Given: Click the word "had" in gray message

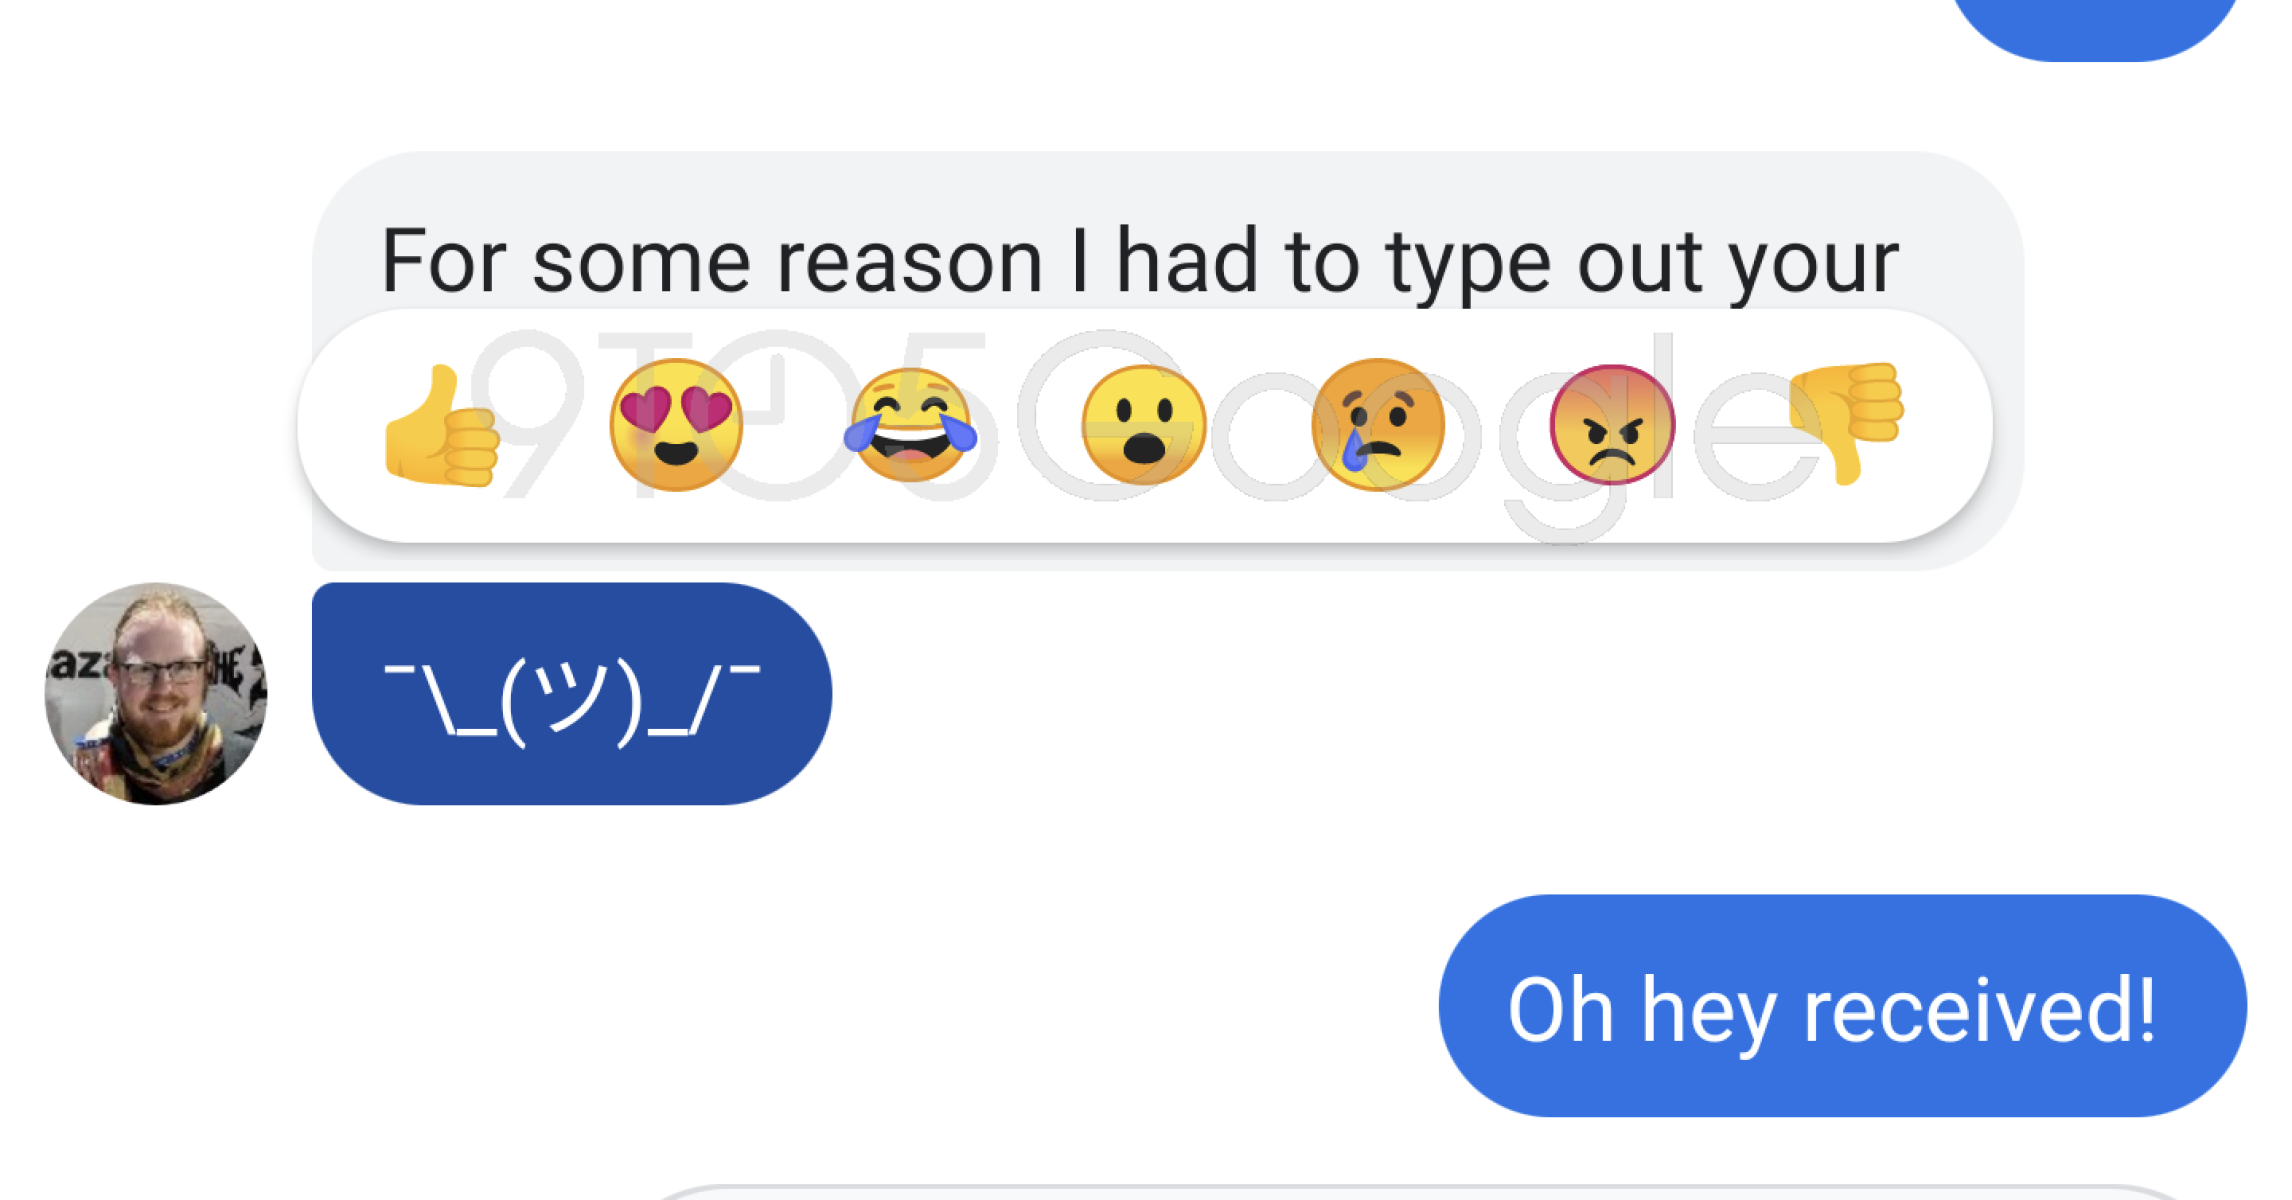Looking at the screenshot, I should click(x=1186, y=262).
